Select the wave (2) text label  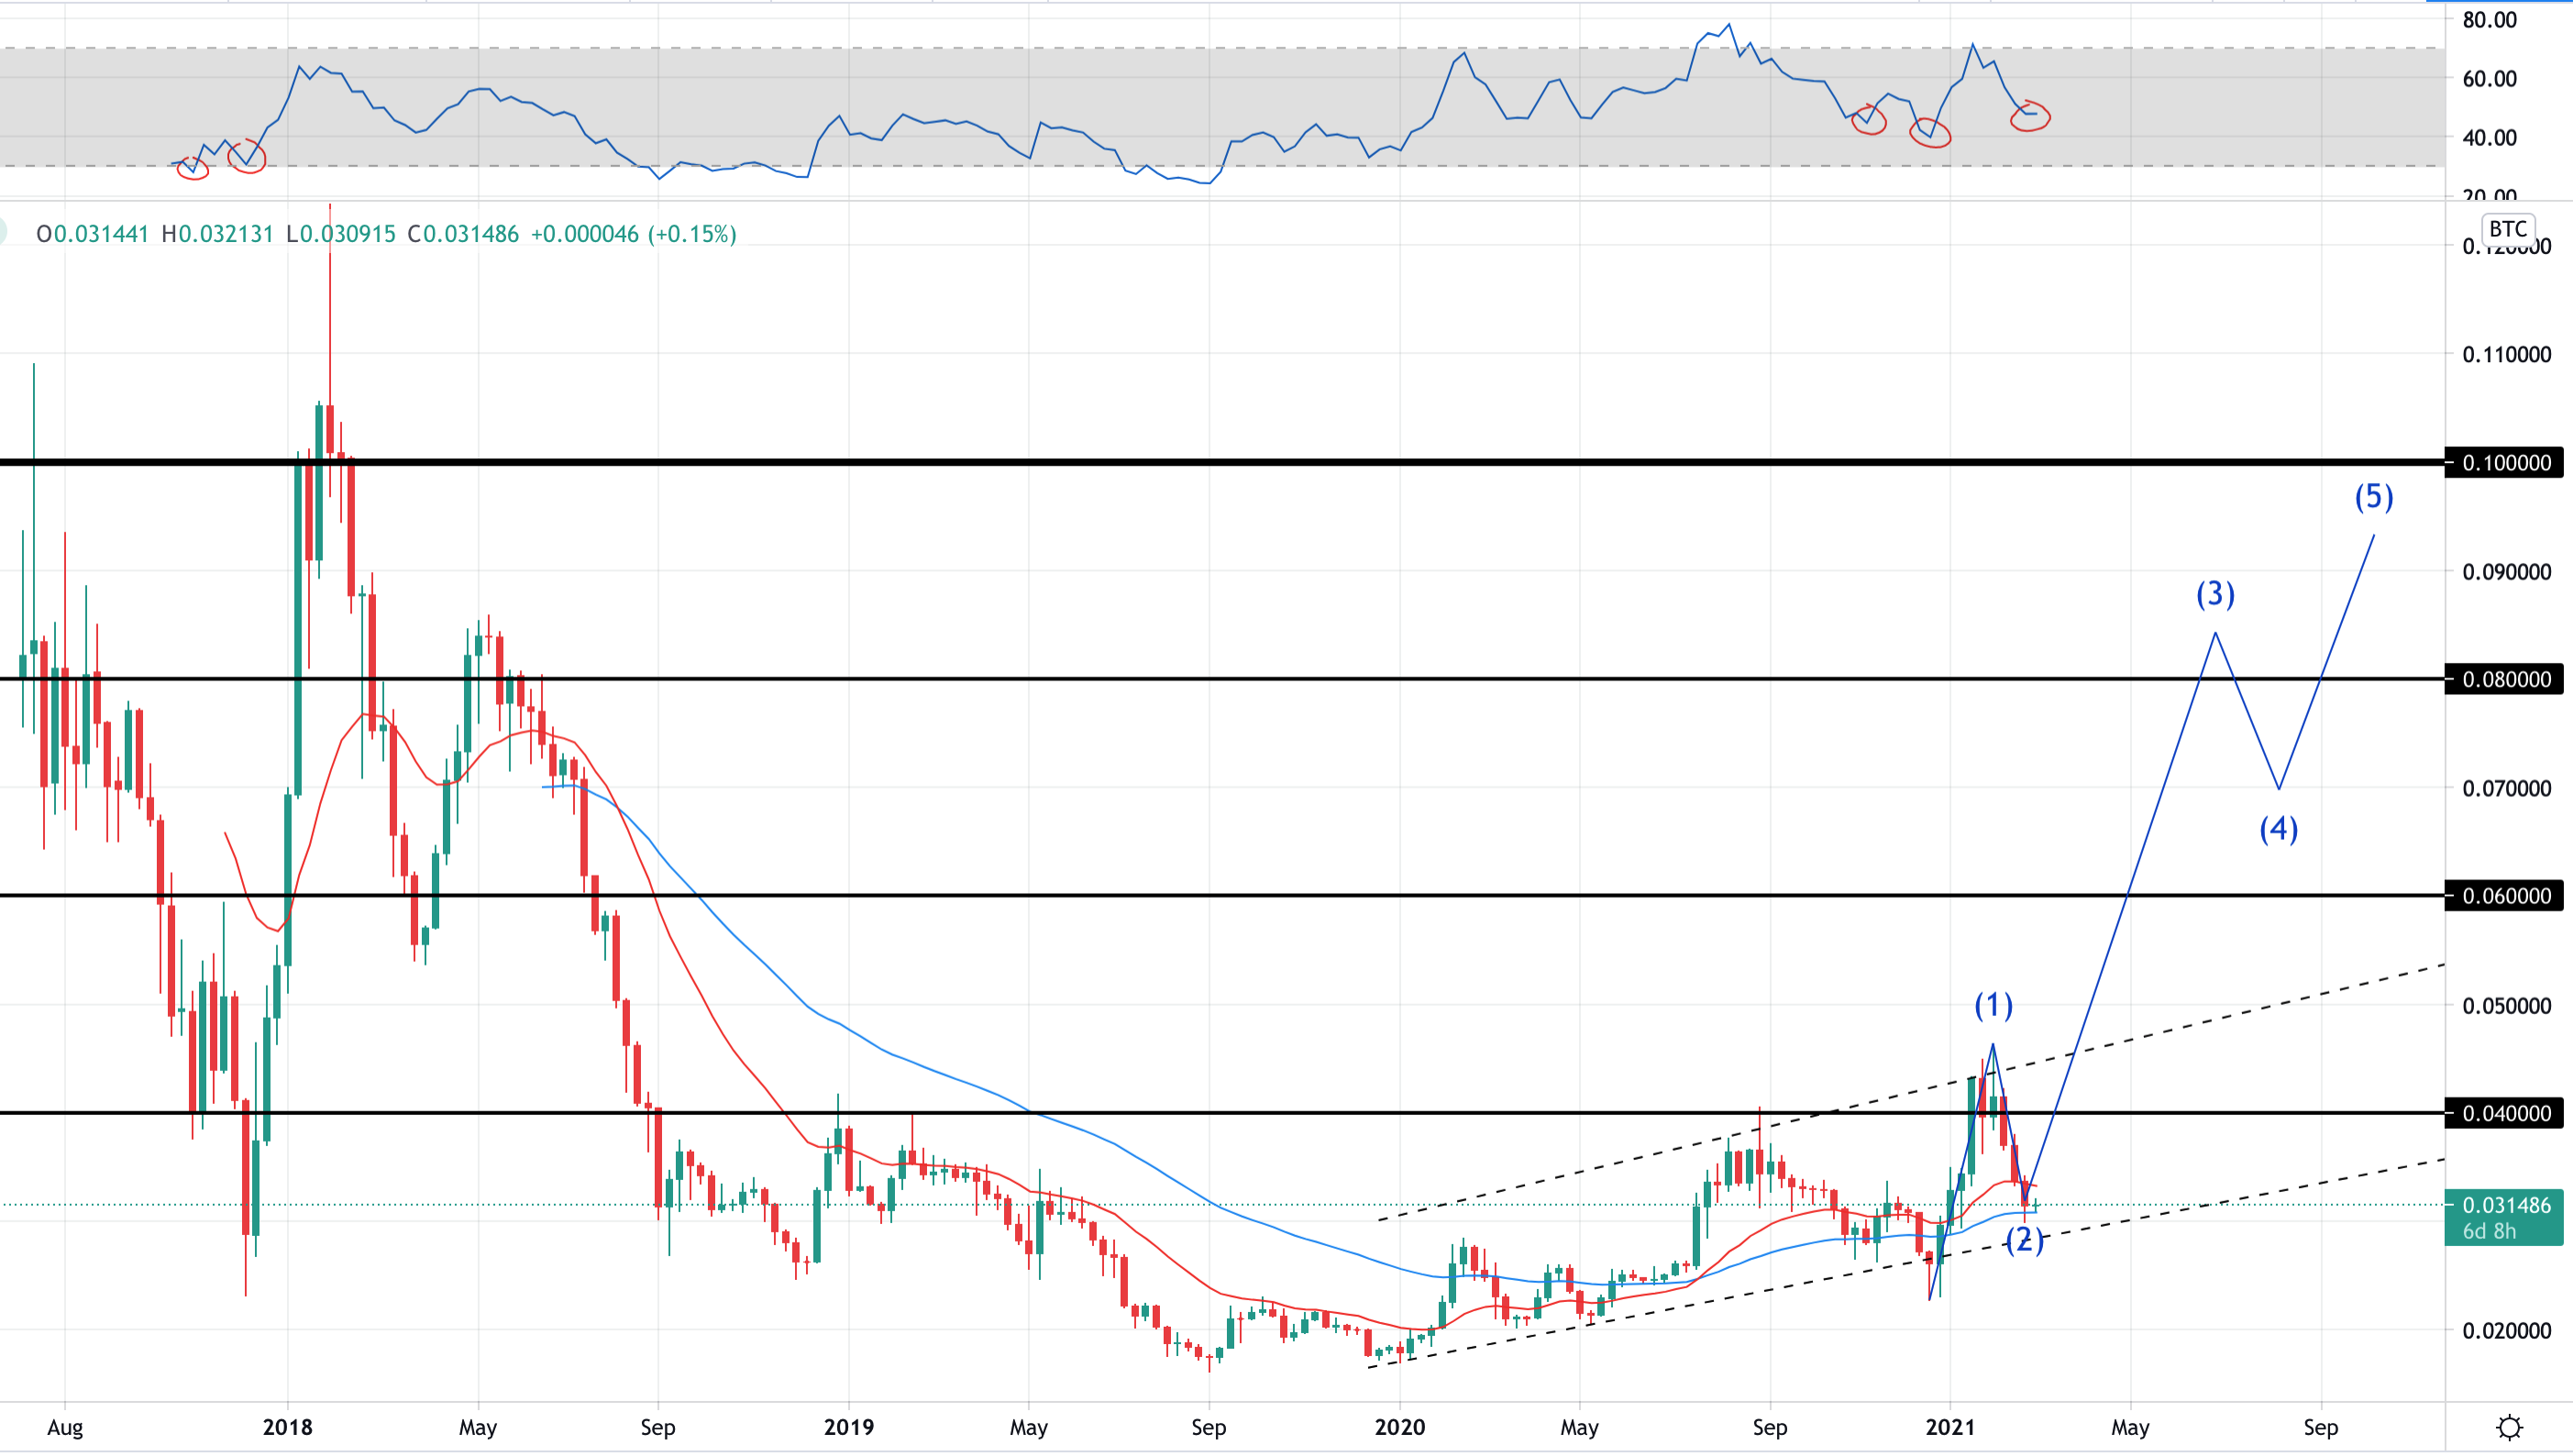pos(2025,1240)
